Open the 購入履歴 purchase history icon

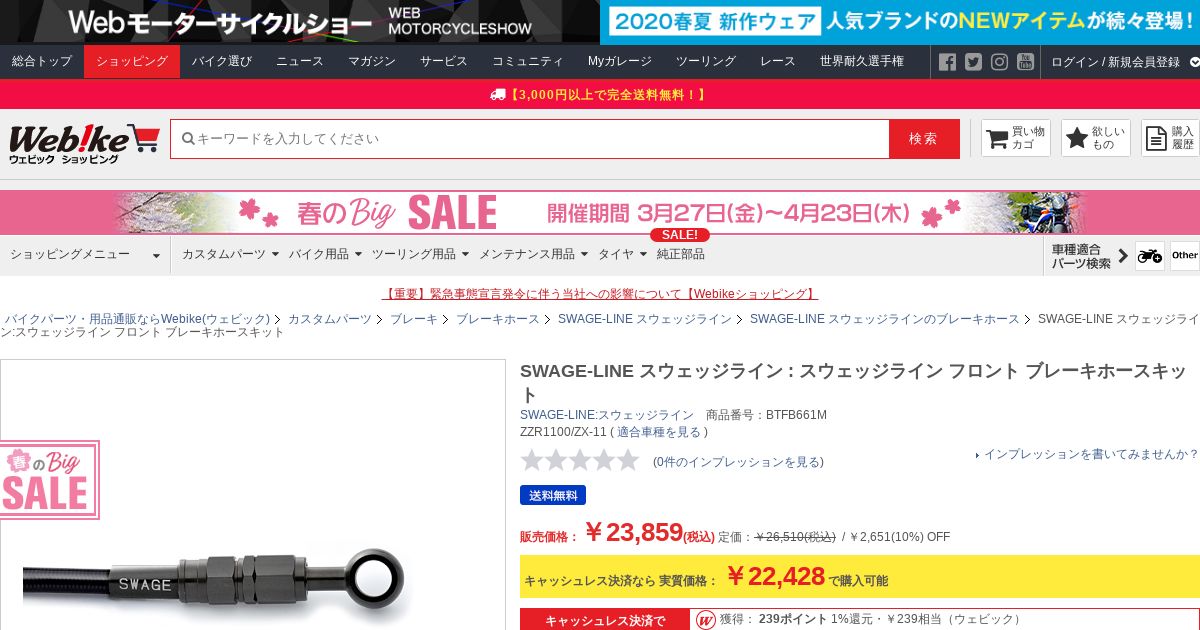[x=1171, y=138]
